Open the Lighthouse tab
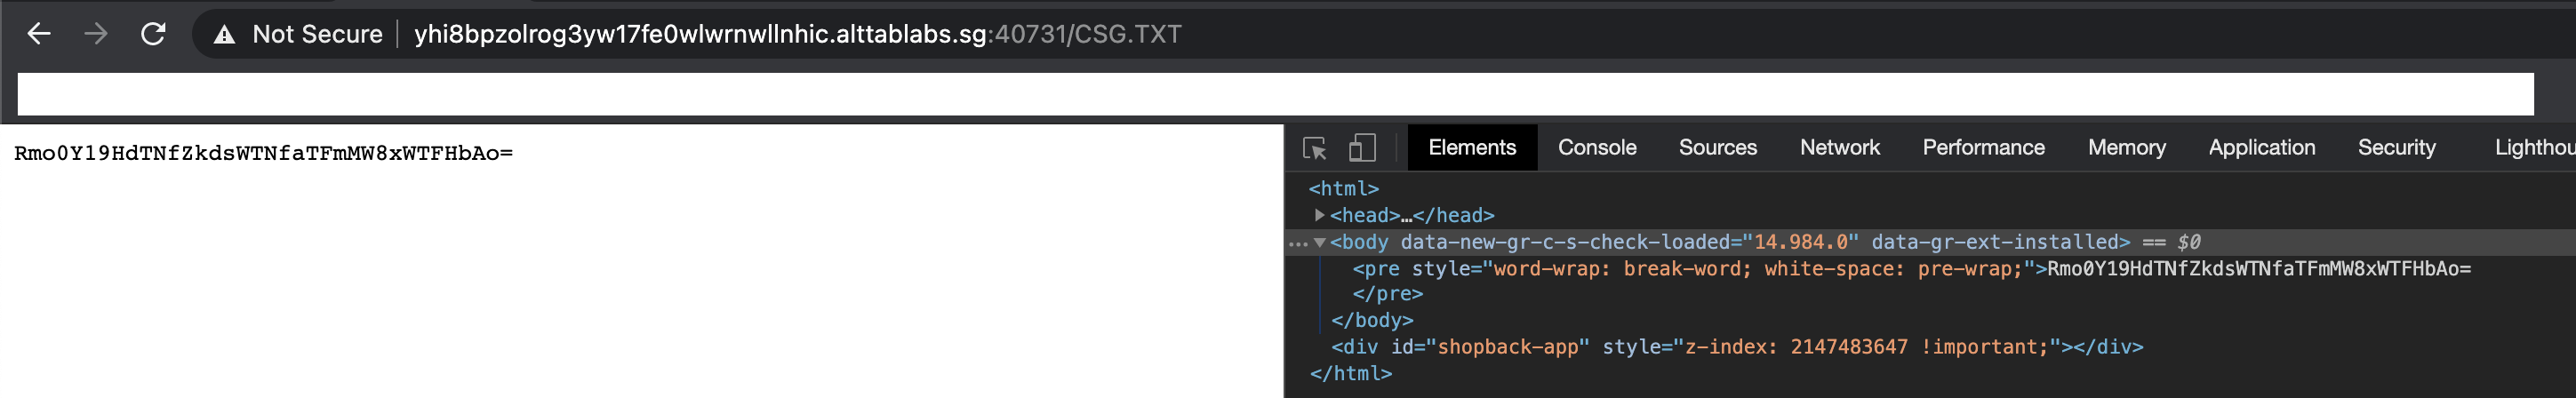This screenshot has height=398, width=2576. (x=2534, y=148)
